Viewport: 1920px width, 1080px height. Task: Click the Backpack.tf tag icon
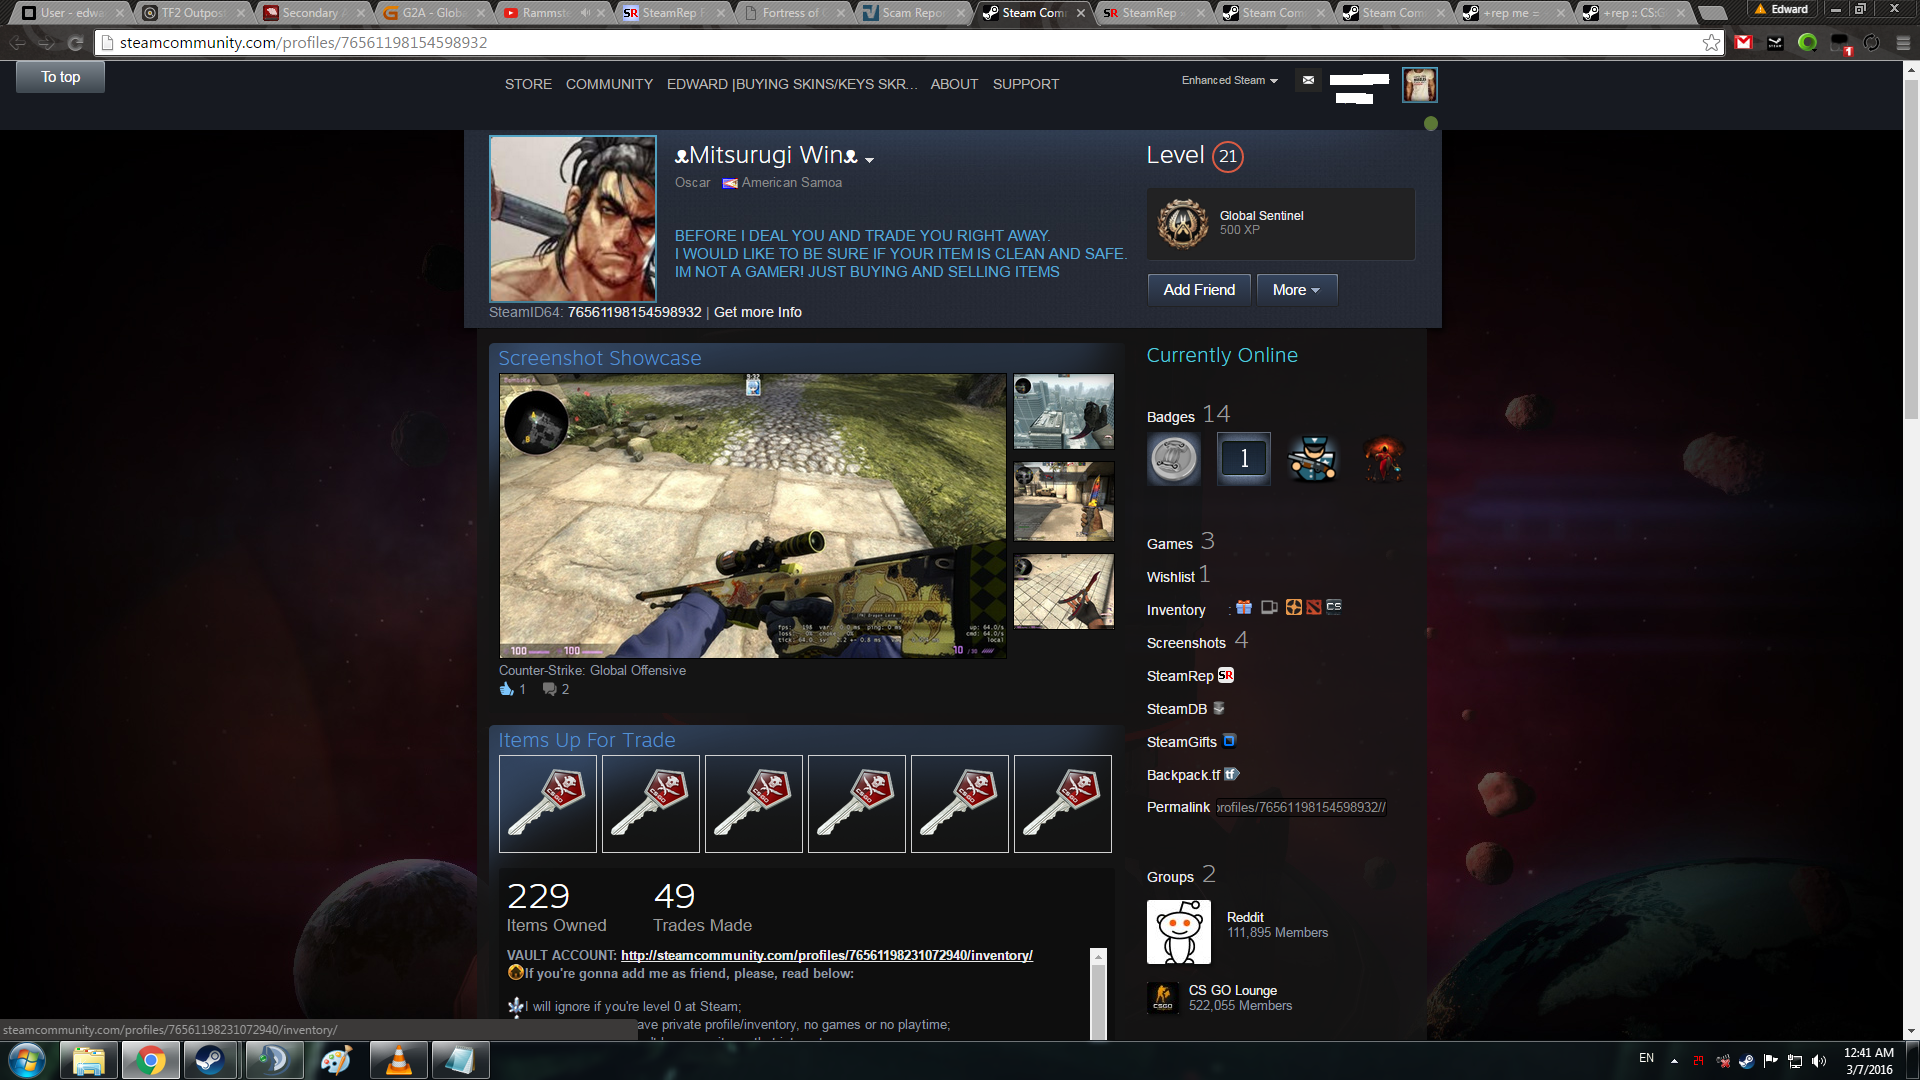1231,775
